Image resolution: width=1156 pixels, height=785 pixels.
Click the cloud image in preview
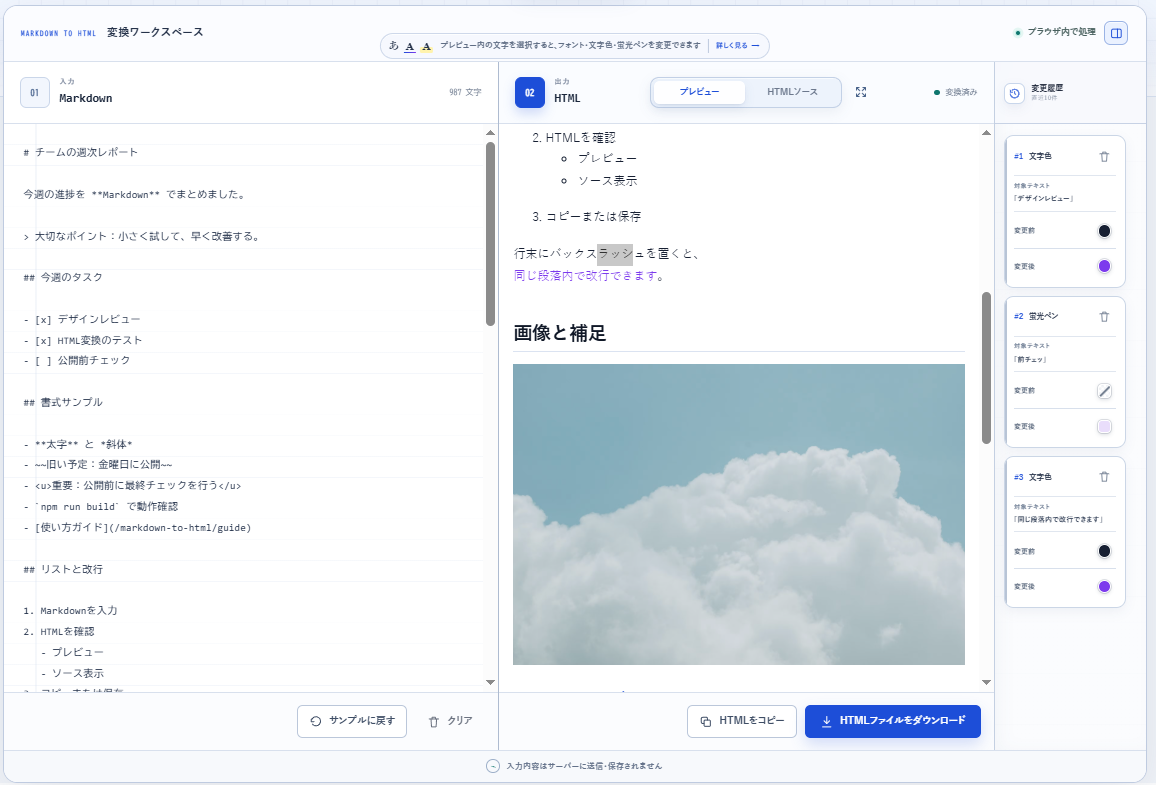click(739, 514)
